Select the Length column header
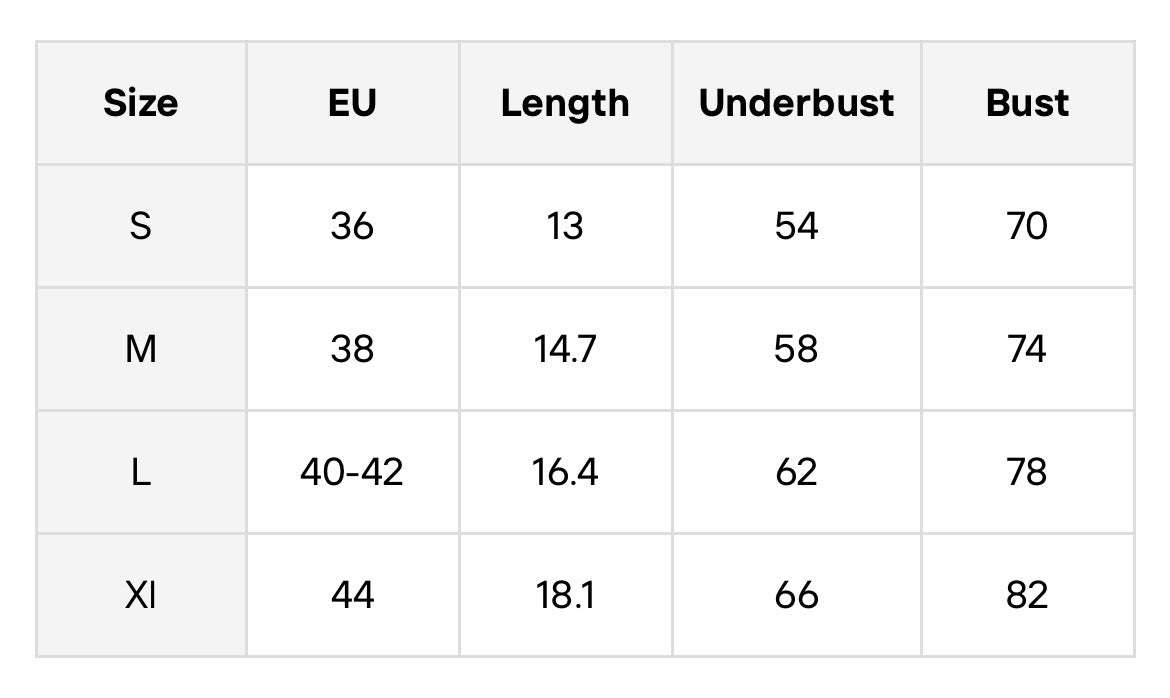1170x698 pixels. [x=565, y=104]
